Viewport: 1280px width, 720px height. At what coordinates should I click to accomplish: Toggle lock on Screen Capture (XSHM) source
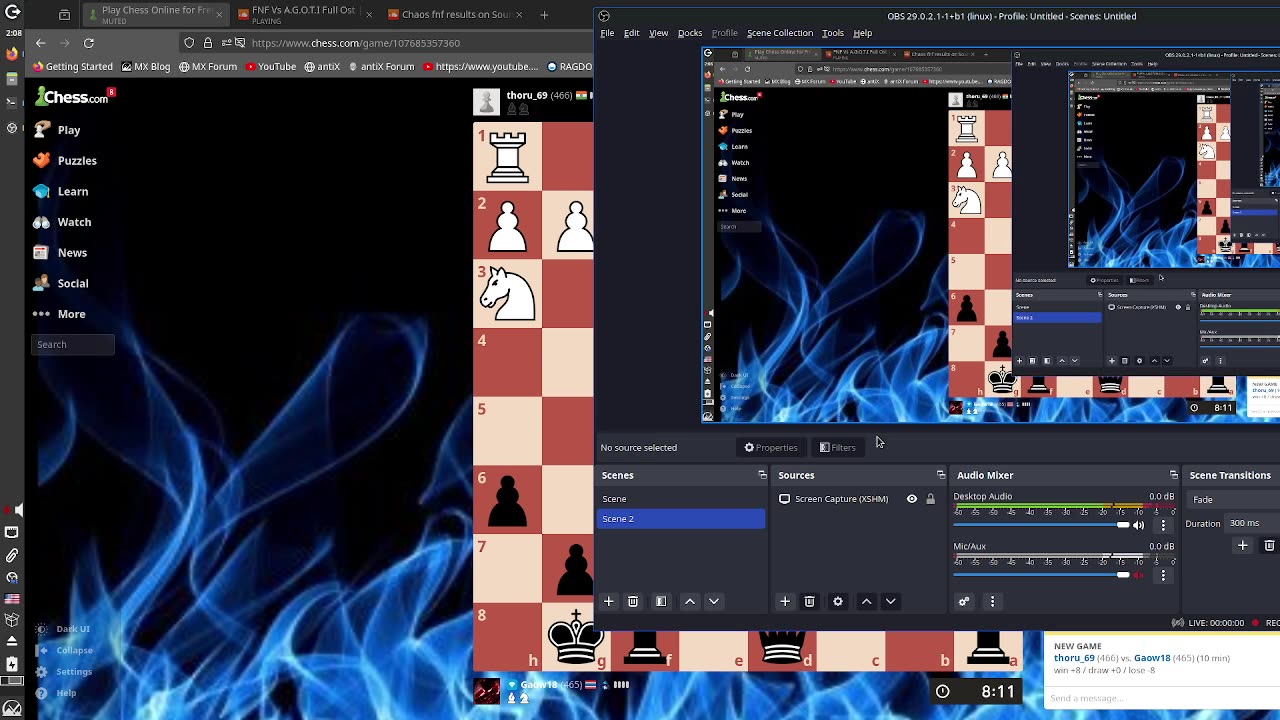click(x=930, y=499)
